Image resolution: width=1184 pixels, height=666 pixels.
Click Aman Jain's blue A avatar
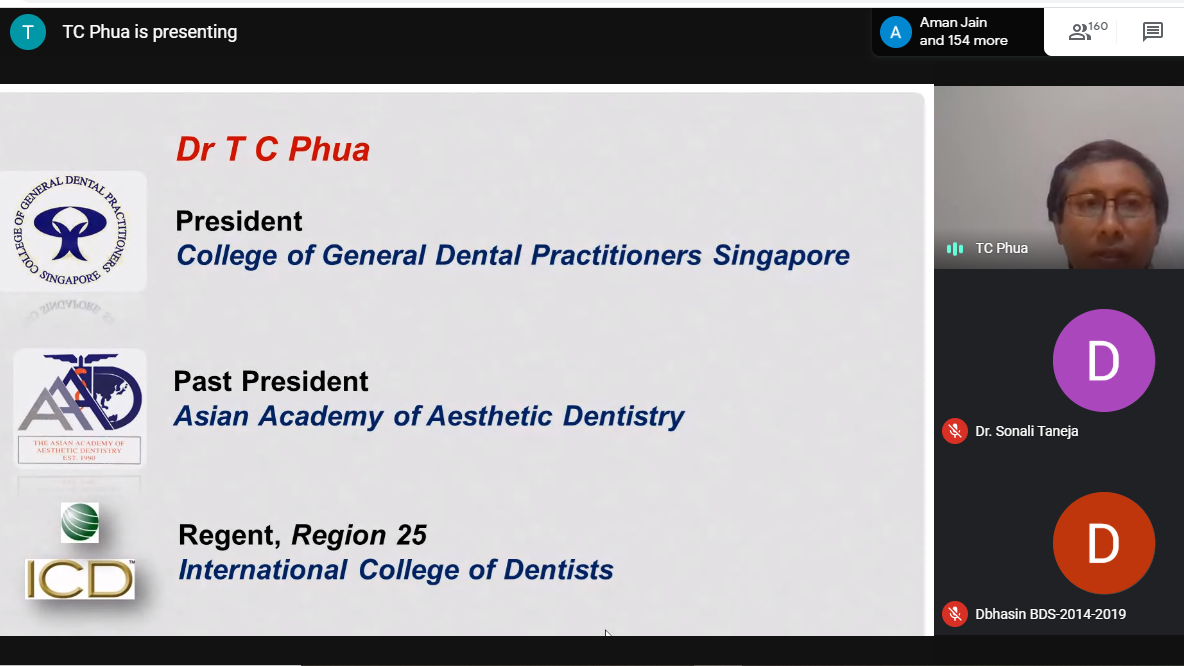895,32
